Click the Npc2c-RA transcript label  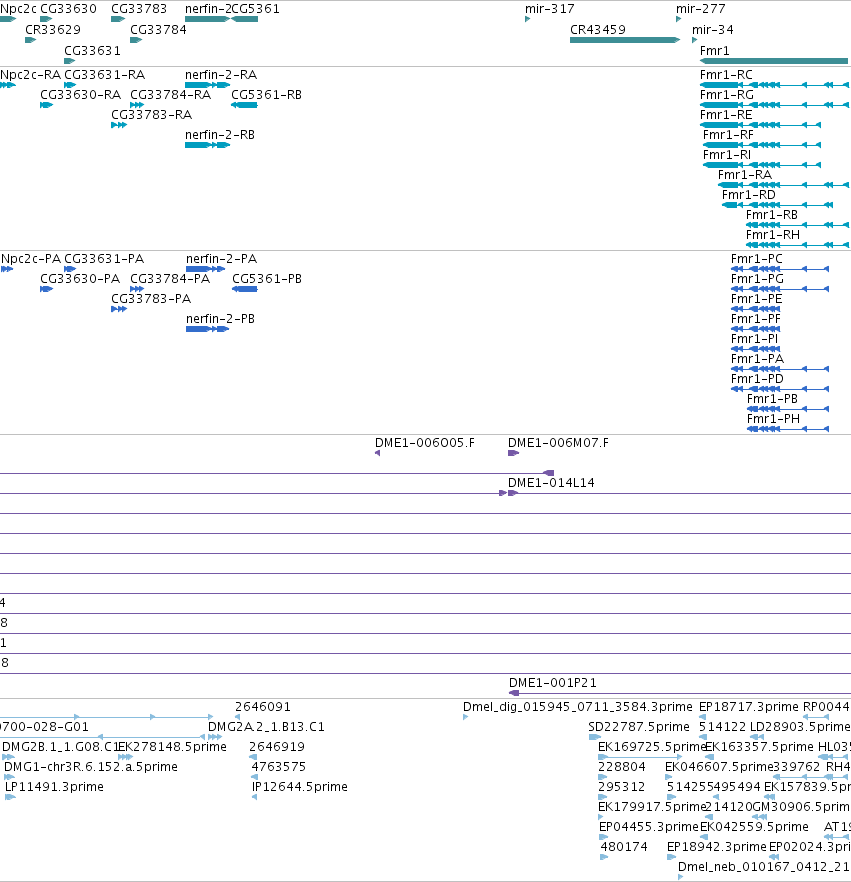[30, 75]
